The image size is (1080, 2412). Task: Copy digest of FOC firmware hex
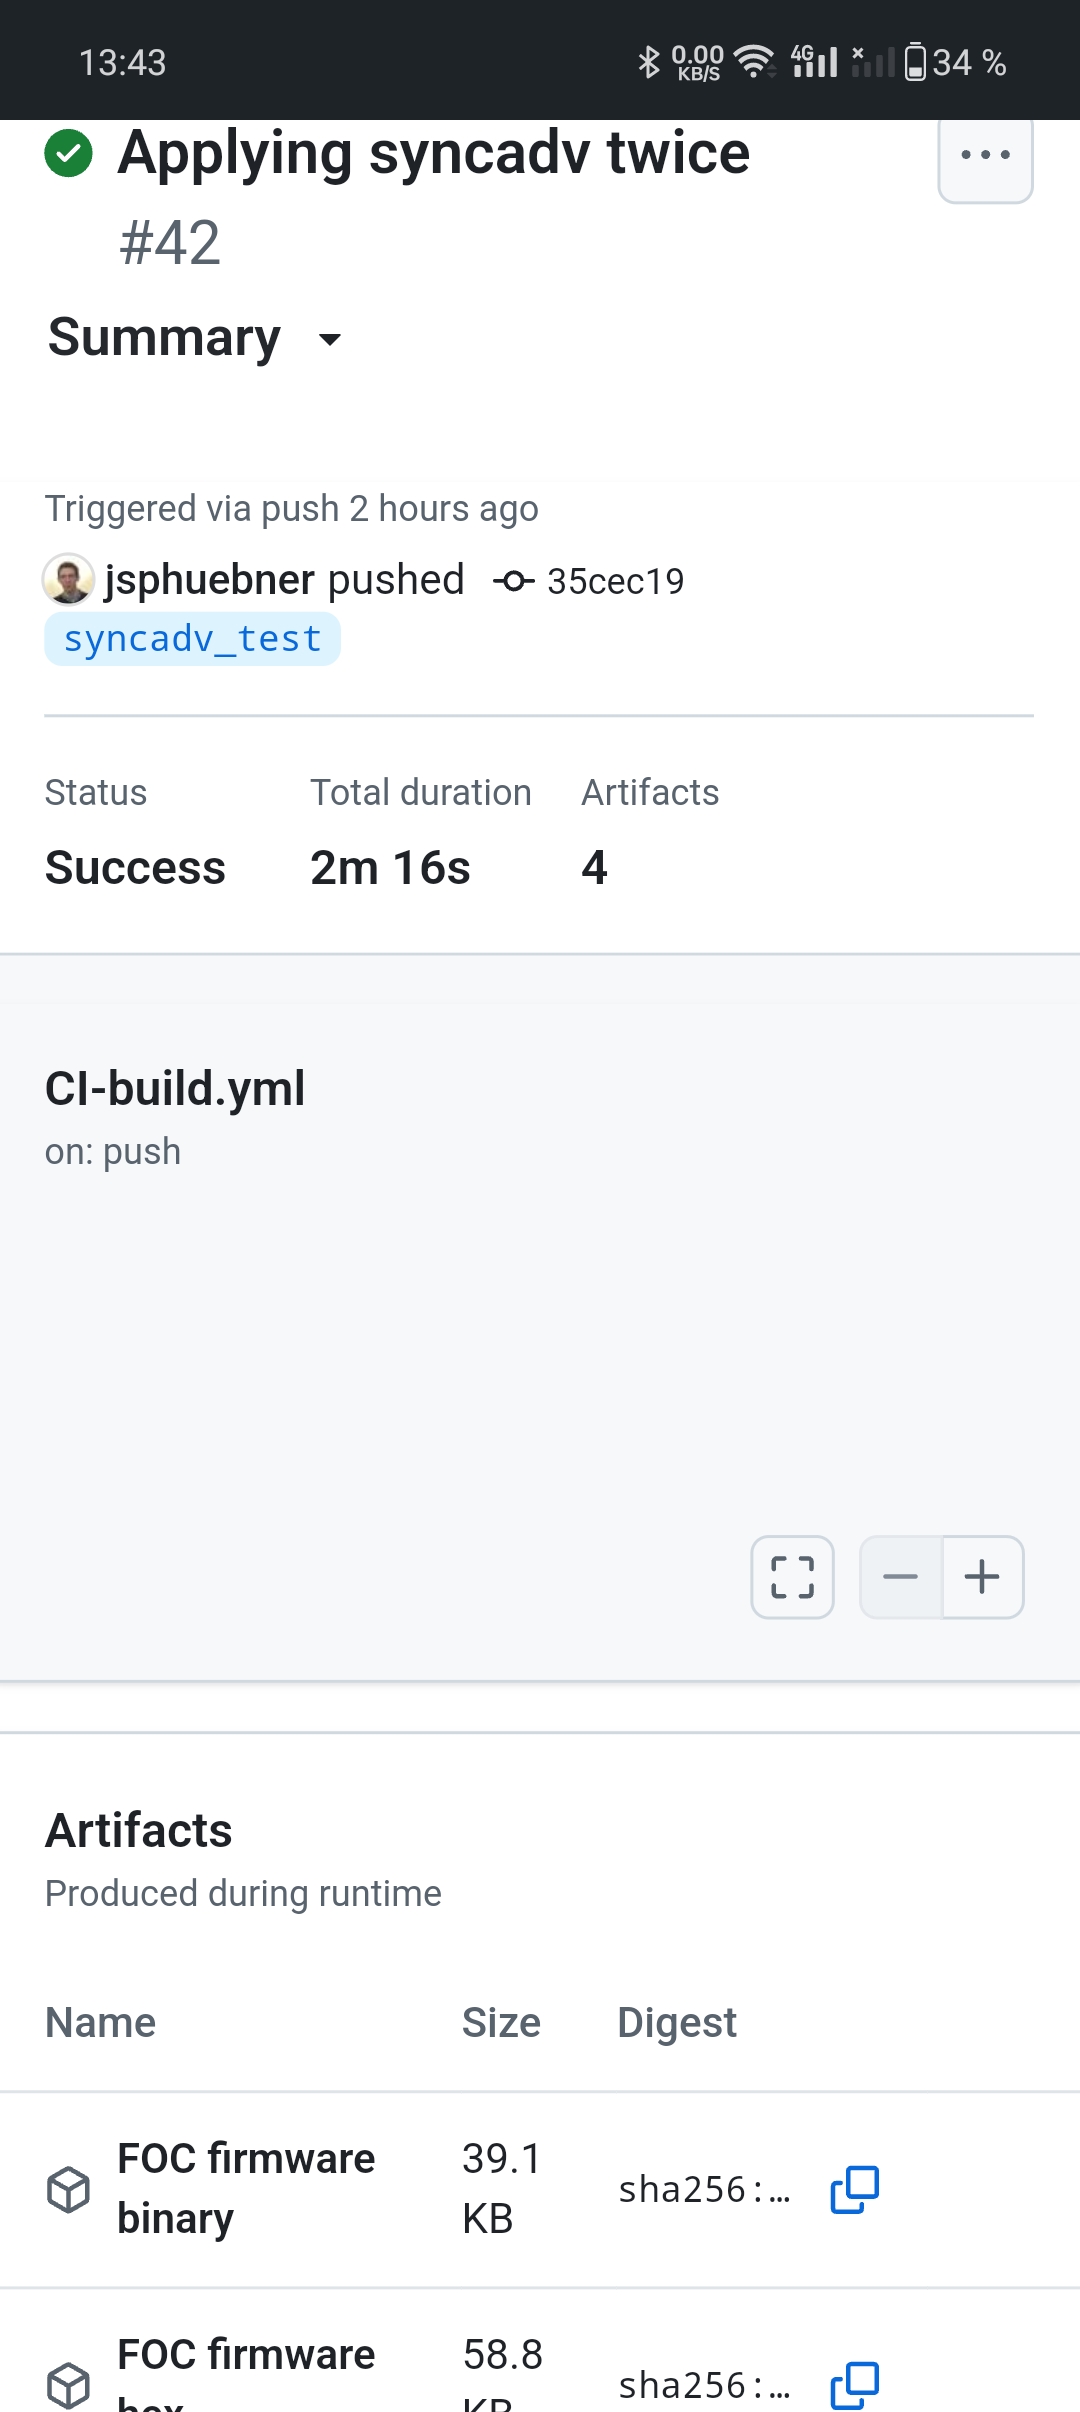[x=855, y=2385]
